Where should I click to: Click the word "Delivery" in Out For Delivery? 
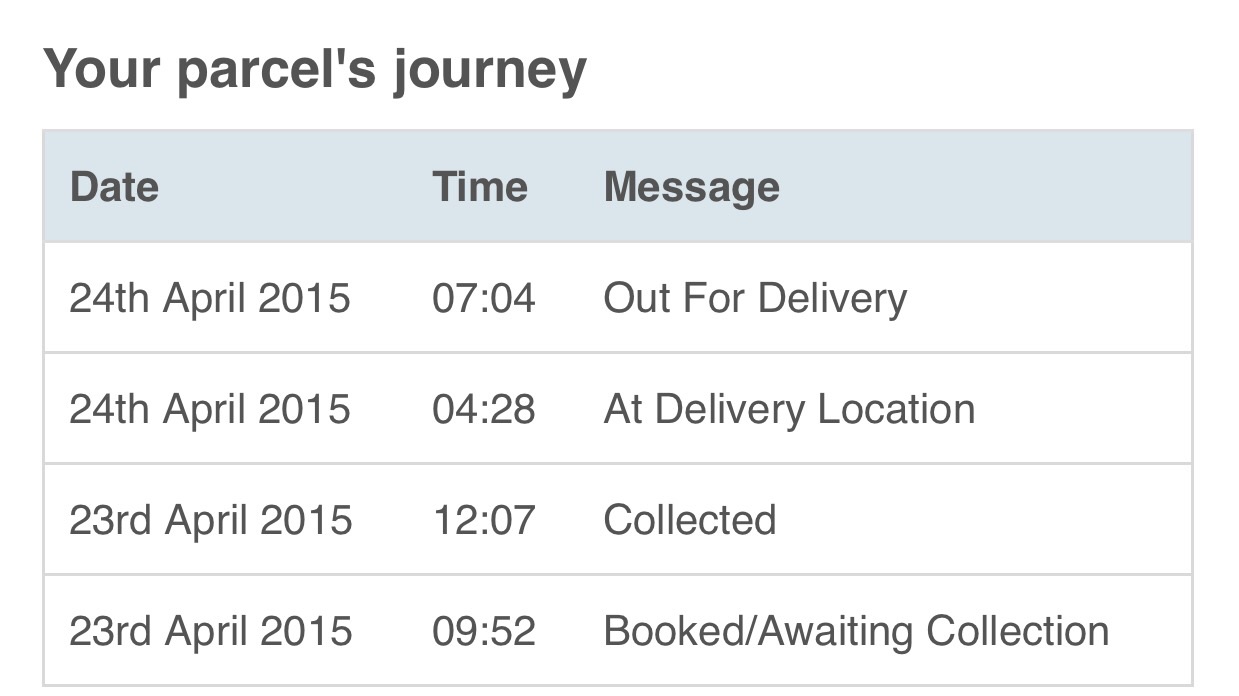[x=832, y=298]
